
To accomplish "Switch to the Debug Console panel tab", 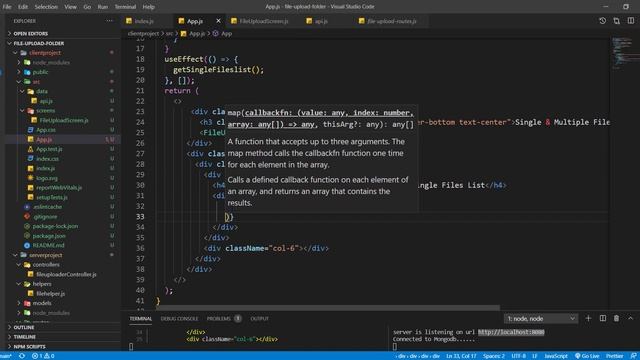I will (179, 319).
